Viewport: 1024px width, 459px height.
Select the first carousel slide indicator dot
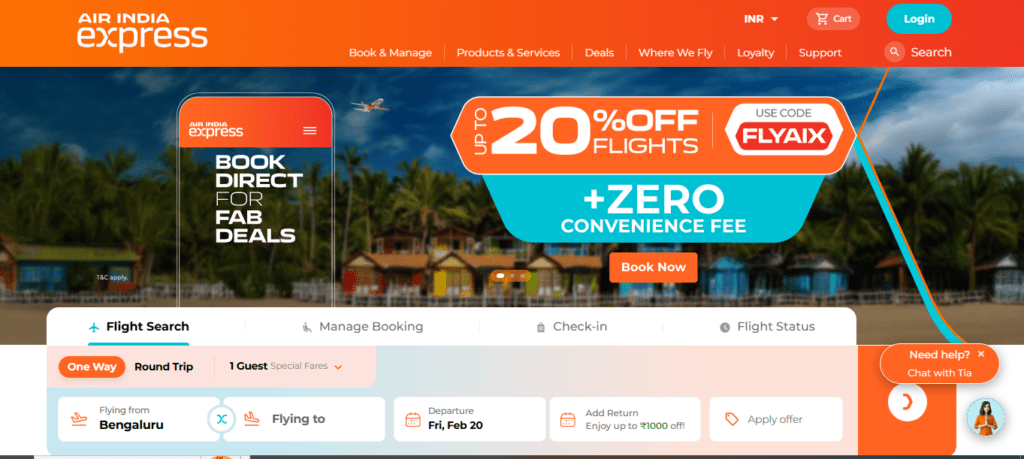click(x=500, y=276)
